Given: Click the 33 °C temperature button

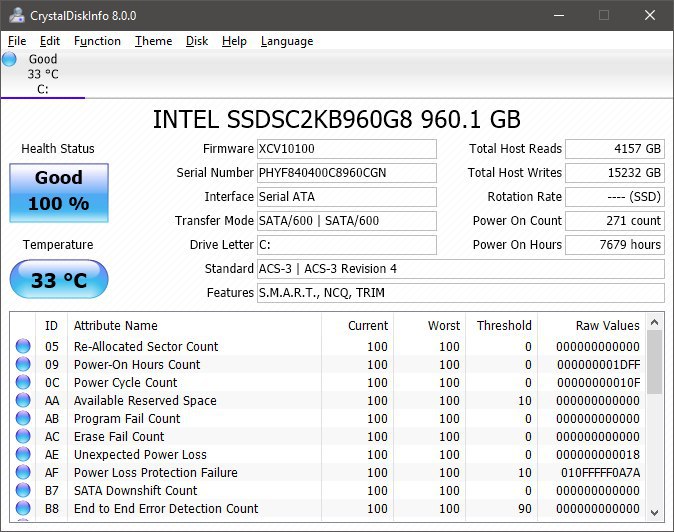Looking at the screenshot, I should (x=59, y=279).
